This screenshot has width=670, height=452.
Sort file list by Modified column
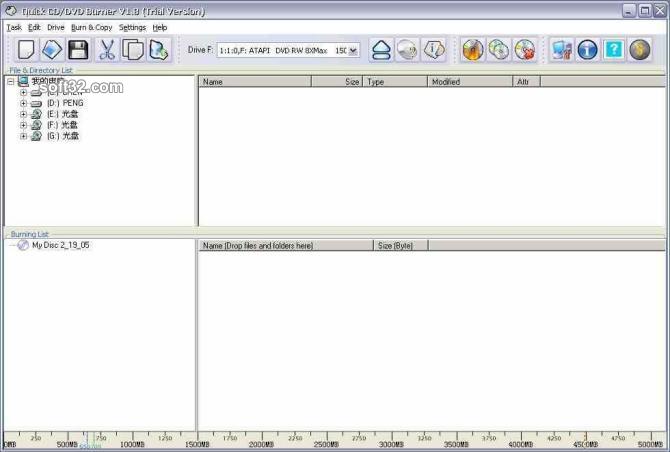[x=470, y=82]
